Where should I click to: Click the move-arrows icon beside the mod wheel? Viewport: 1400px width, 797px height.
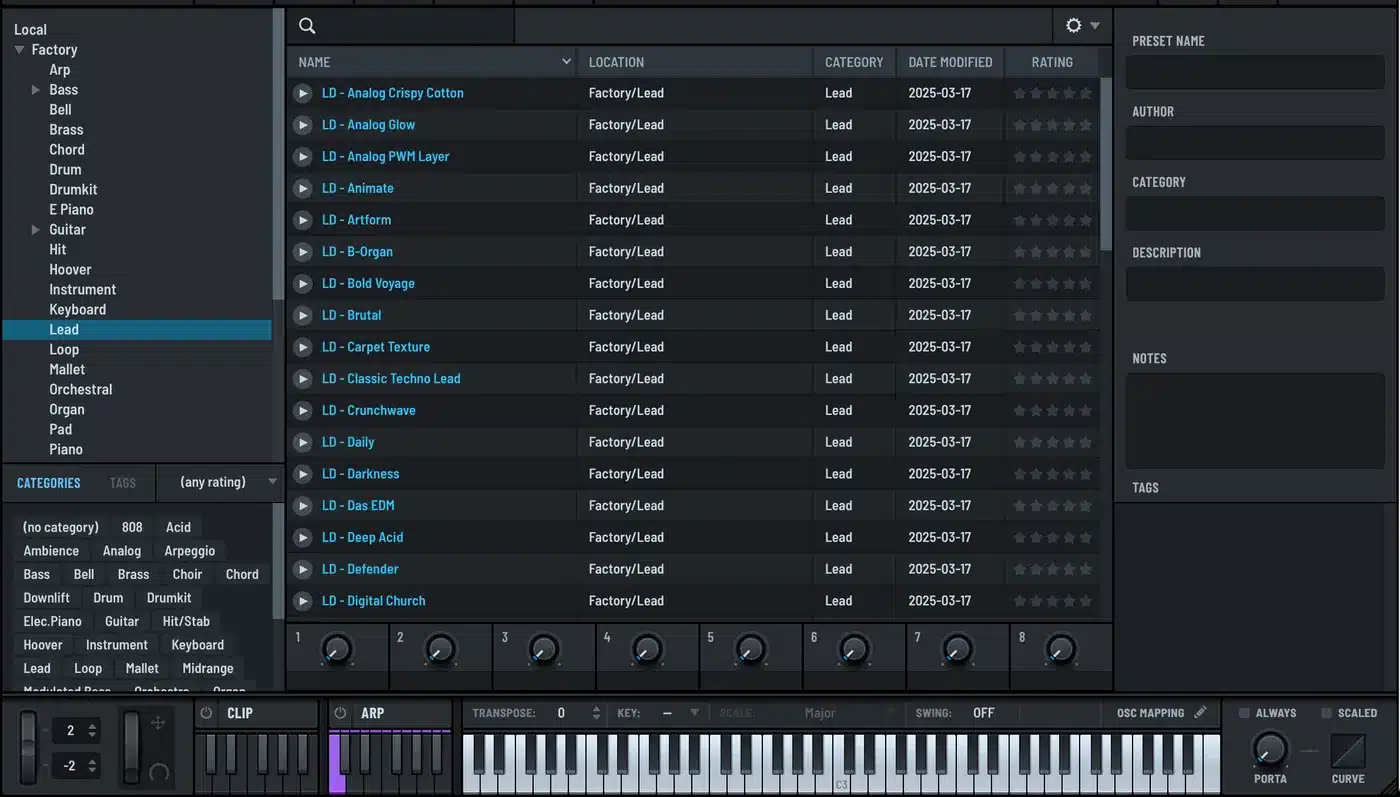point(157,722)
